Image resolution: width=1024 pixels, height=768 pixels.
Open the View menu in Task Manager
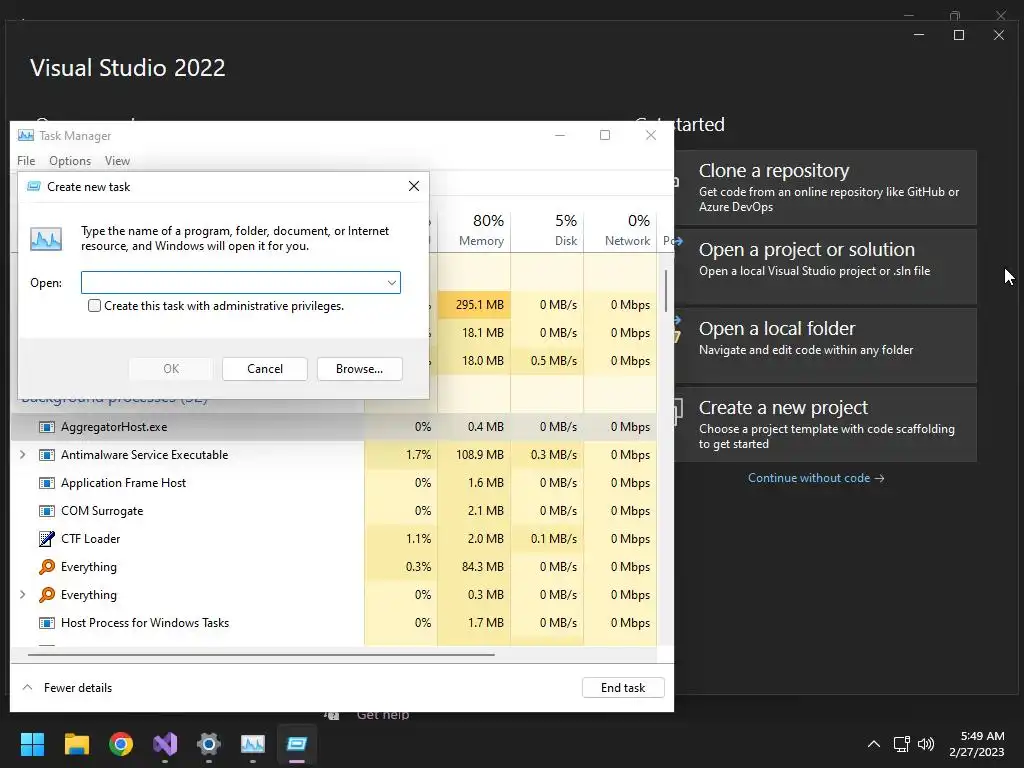pyautogui.click(x=118, y=161)
